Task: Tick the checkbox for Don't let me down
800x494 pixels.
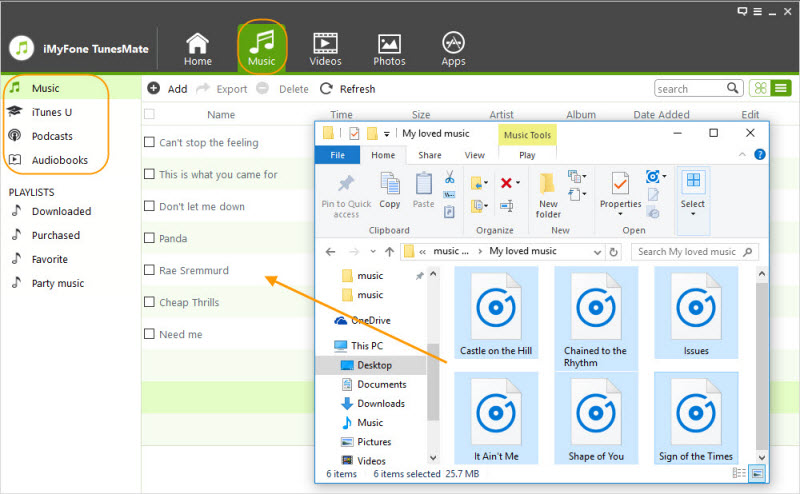Action: [x=149, y=206]
